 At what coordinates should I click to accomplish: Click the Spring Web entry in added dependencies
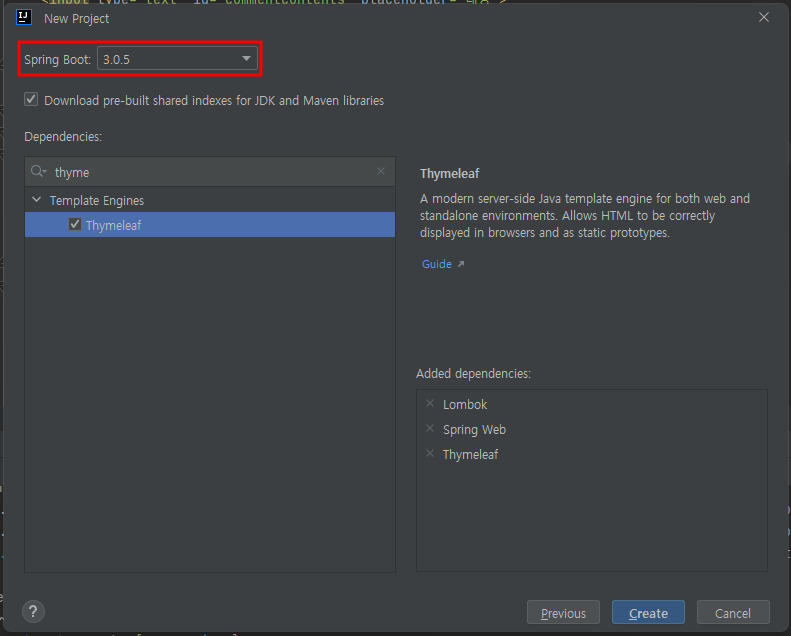(474, 430)
